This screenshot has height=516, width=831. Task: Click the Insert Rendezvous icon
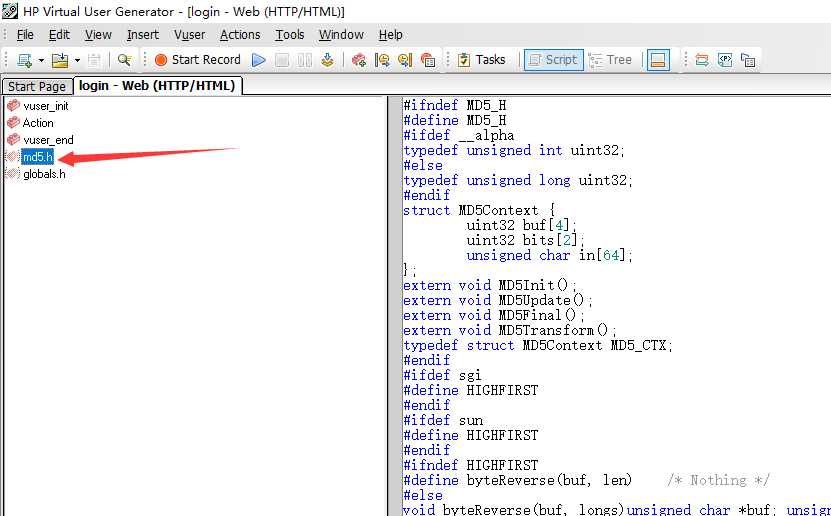(428, 60)
